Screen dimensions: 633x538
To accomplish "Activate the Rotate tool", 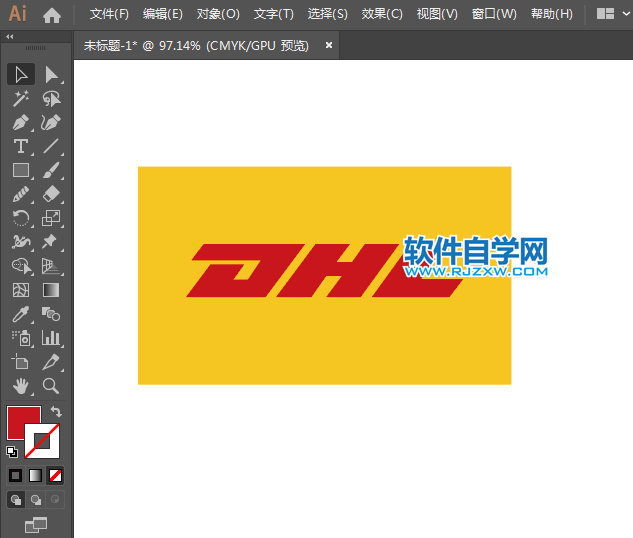I will click(21, 218).
